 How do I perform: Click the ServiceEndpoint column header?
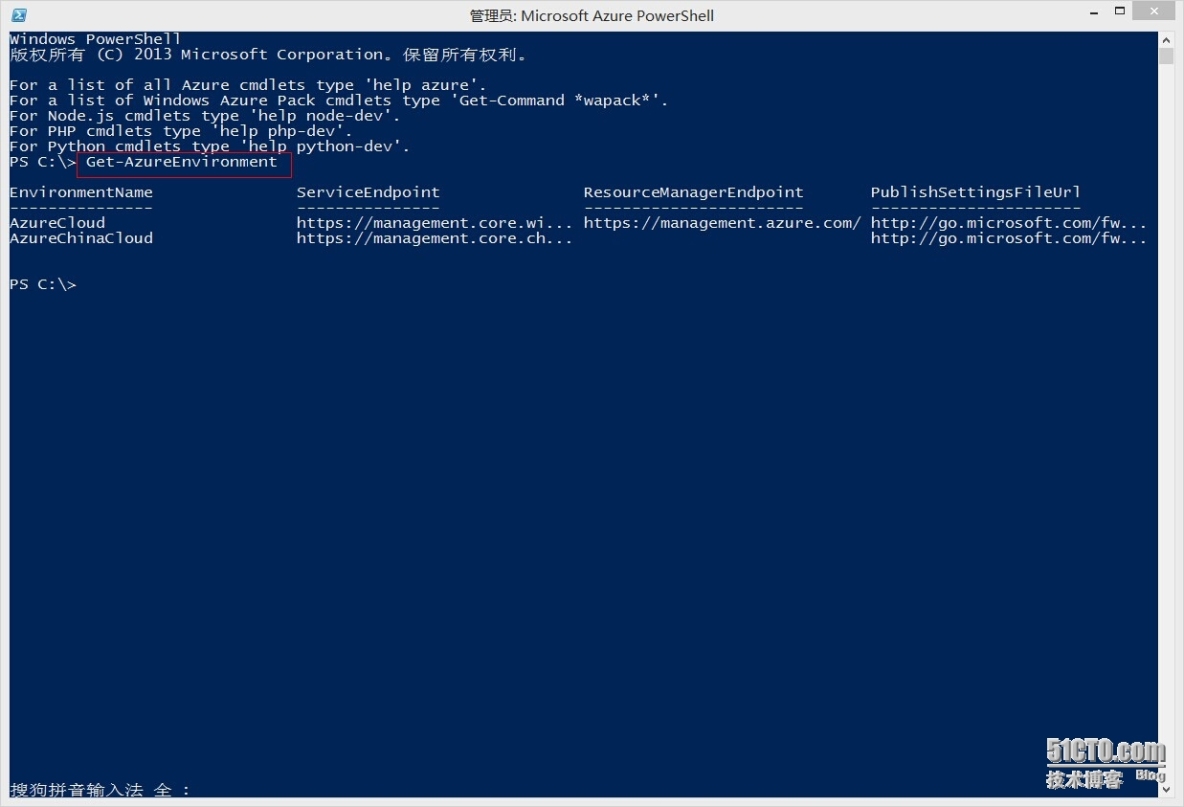coord(368,192)
